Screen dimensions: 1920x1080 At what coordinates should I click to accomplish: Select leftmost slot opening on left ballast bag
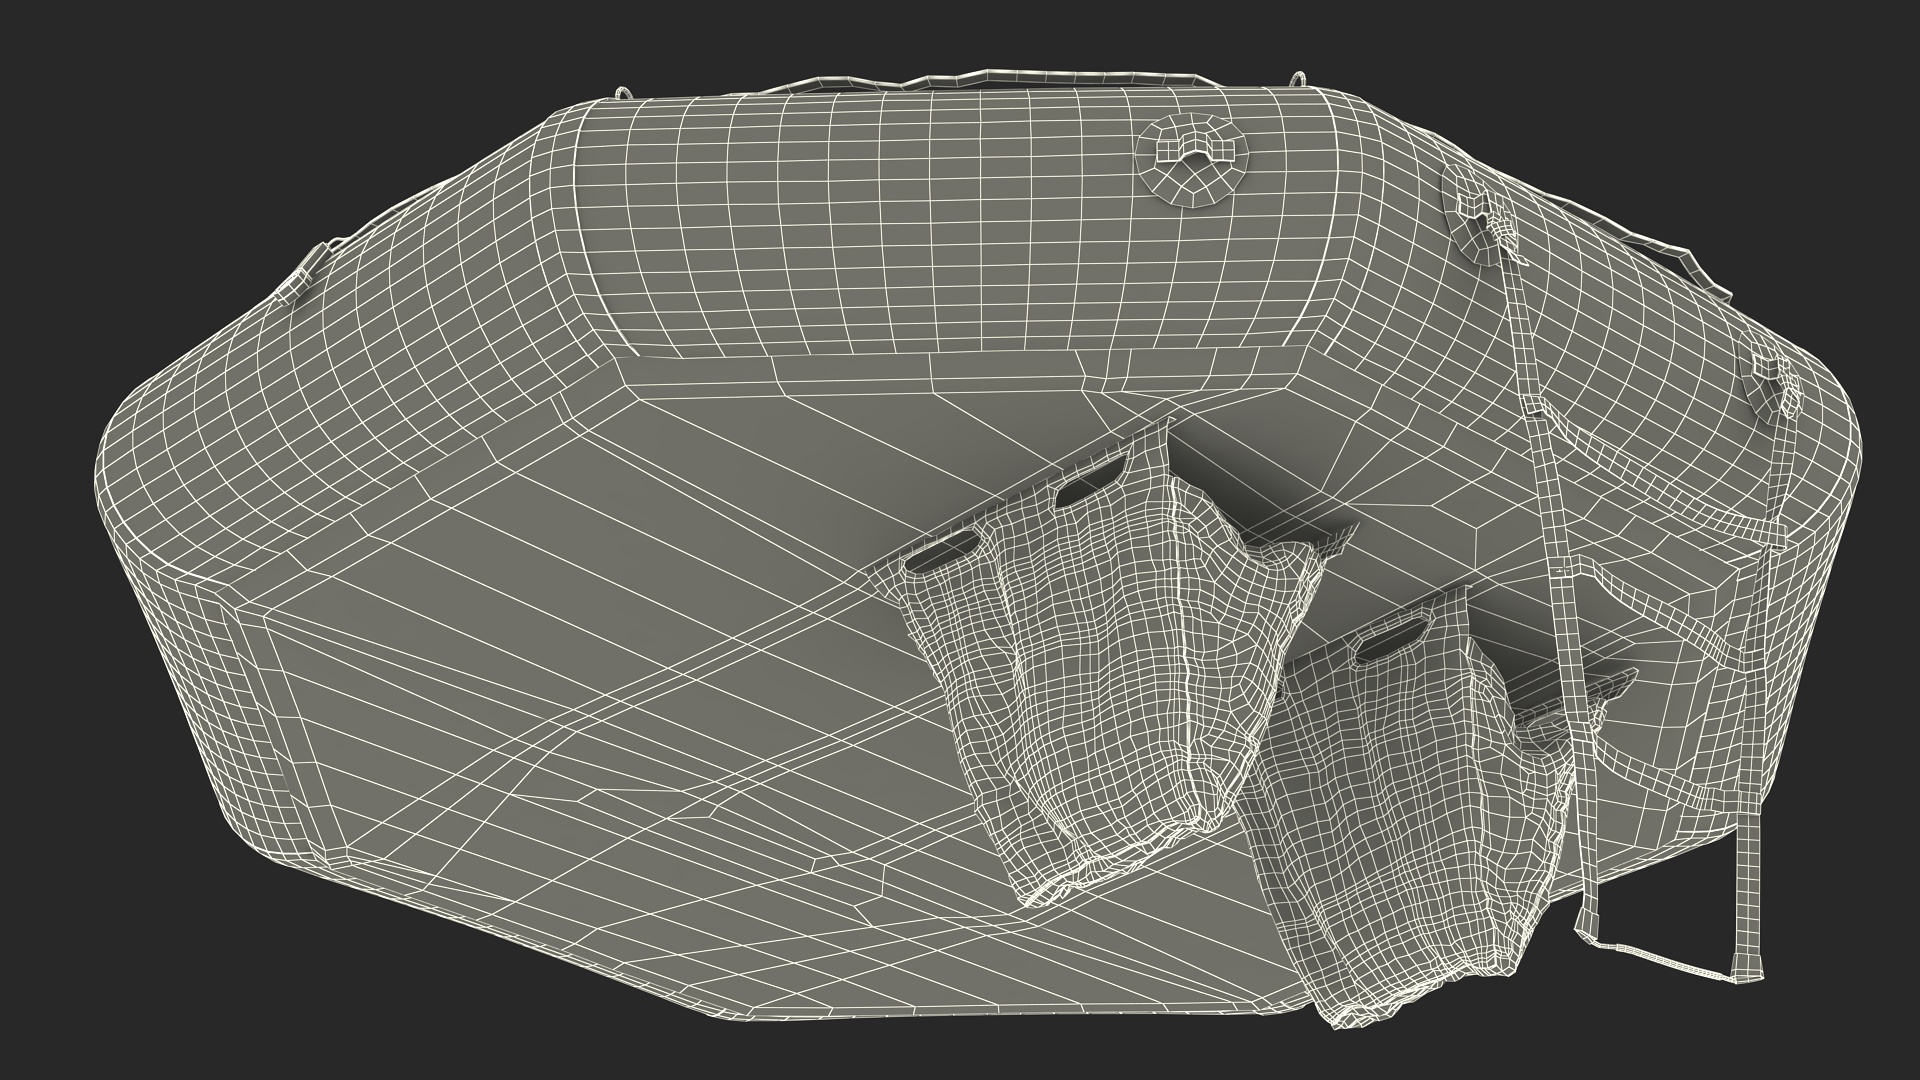[x=941, y=550]
